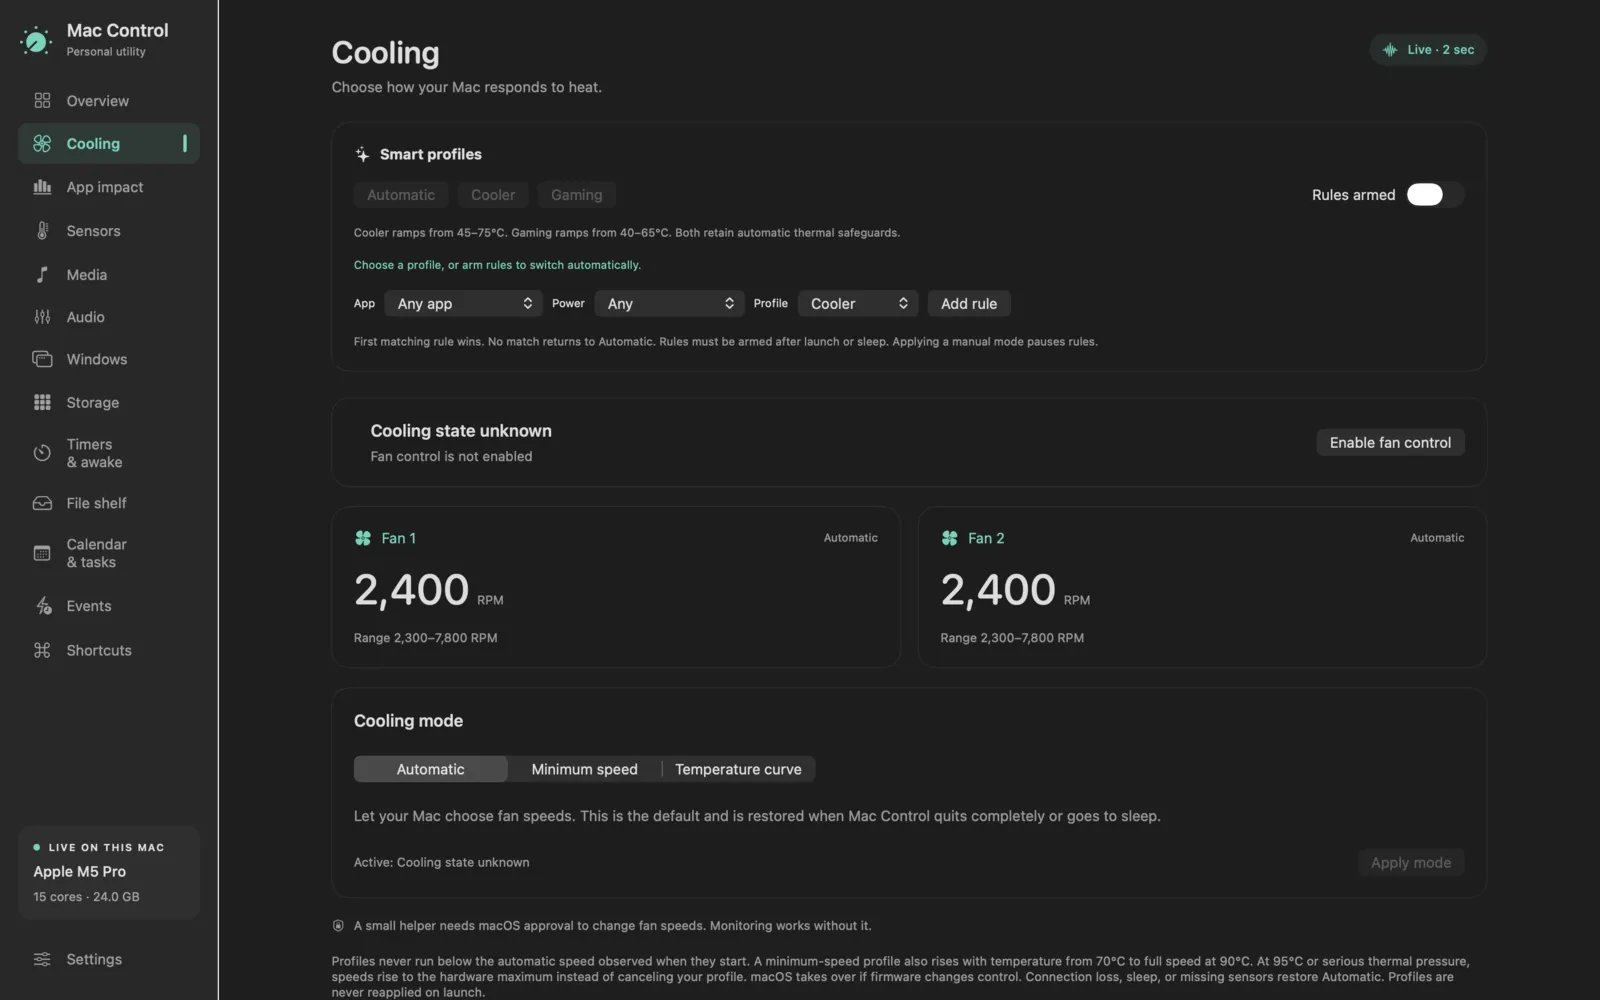
Task: Click the Apply mode button
Action: (1410, 862)
